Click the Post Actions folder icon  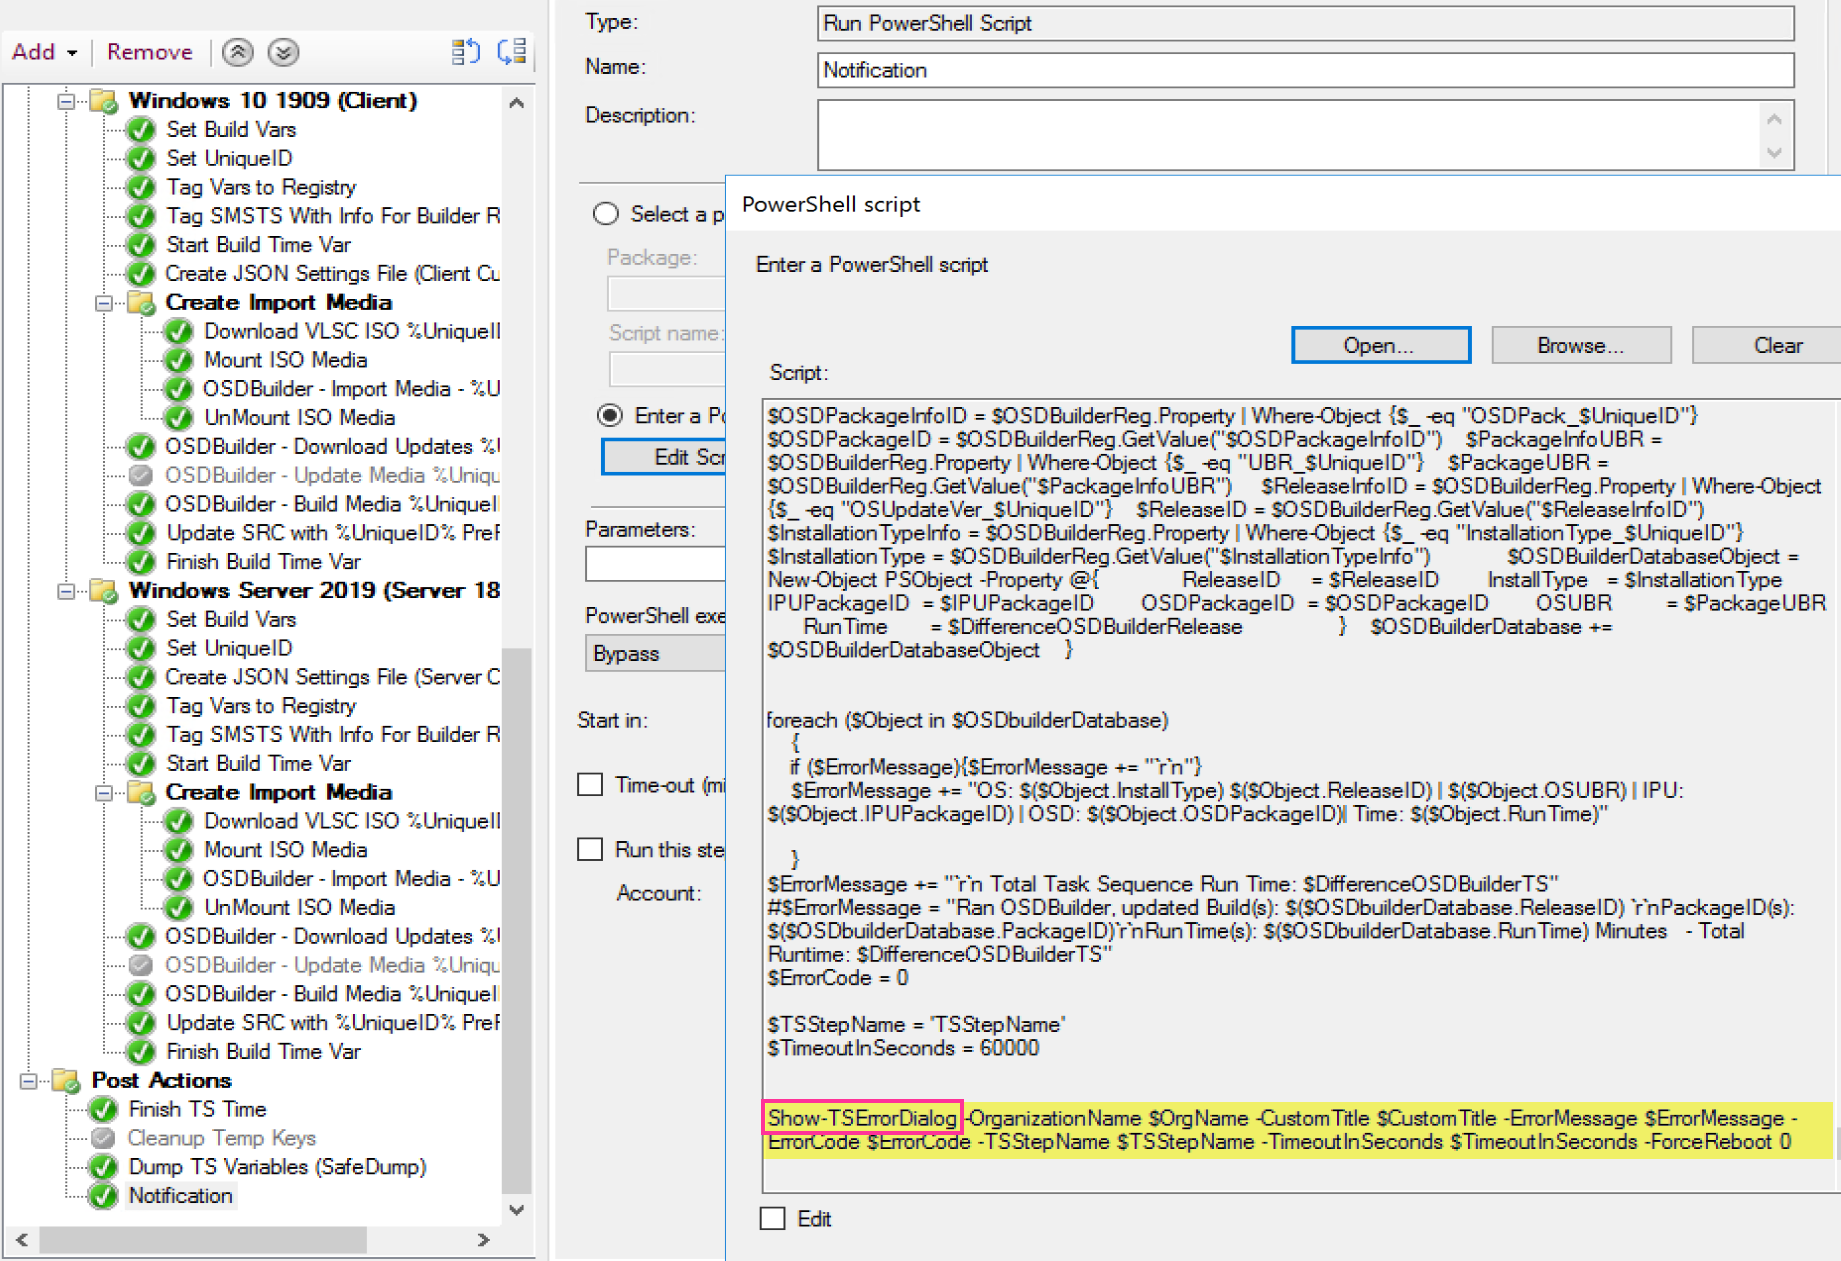tap(66, 1080)
